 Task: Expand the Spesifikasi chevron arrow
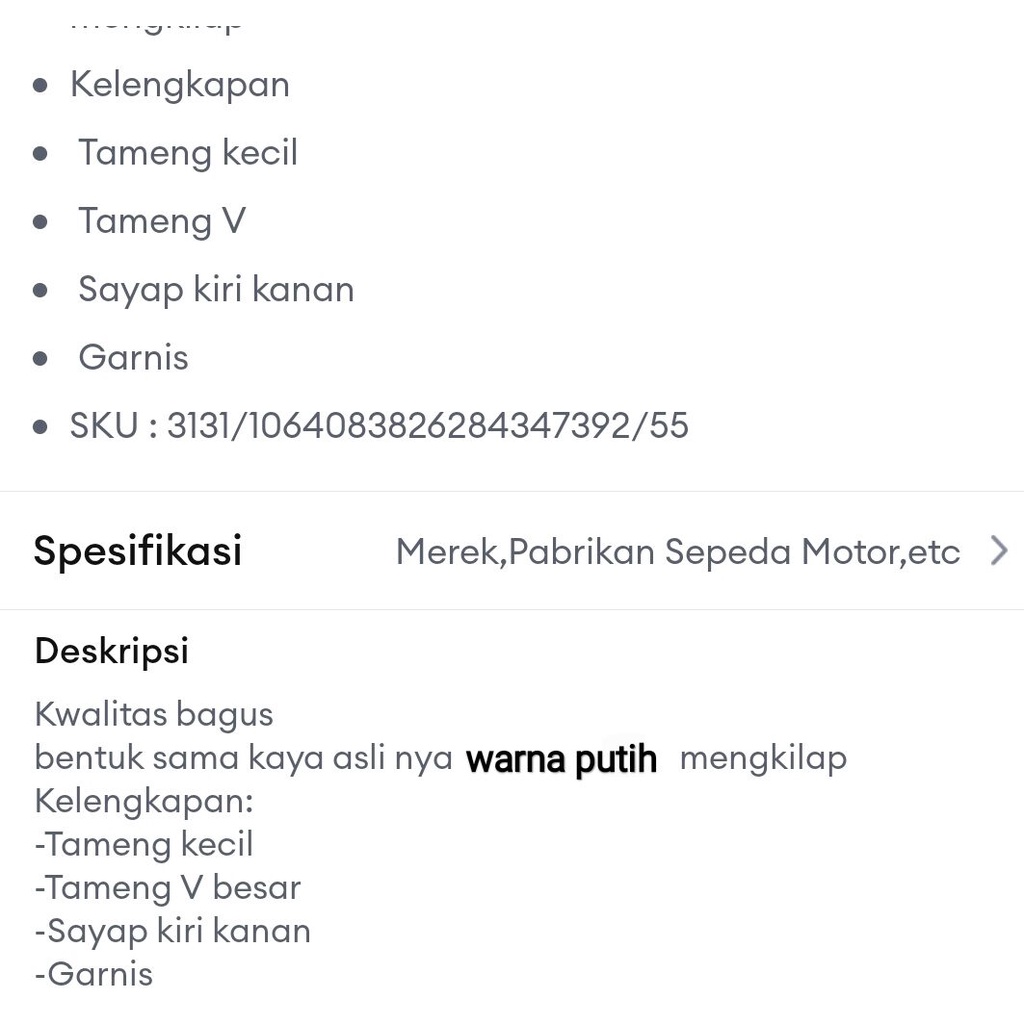(x=998, y=551)
